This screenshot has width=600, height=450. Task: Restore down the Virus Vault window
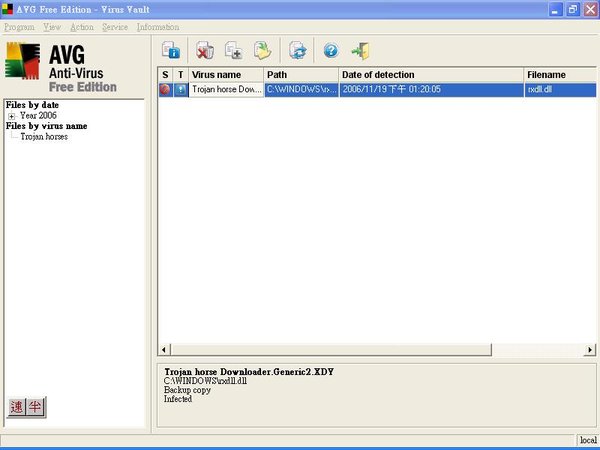tap(573, 10)
